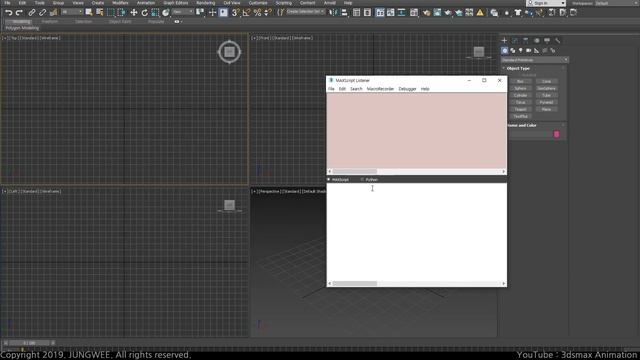Select the Helpers category in the Create panel
The image size is (640, 360).
coord(536,51)
